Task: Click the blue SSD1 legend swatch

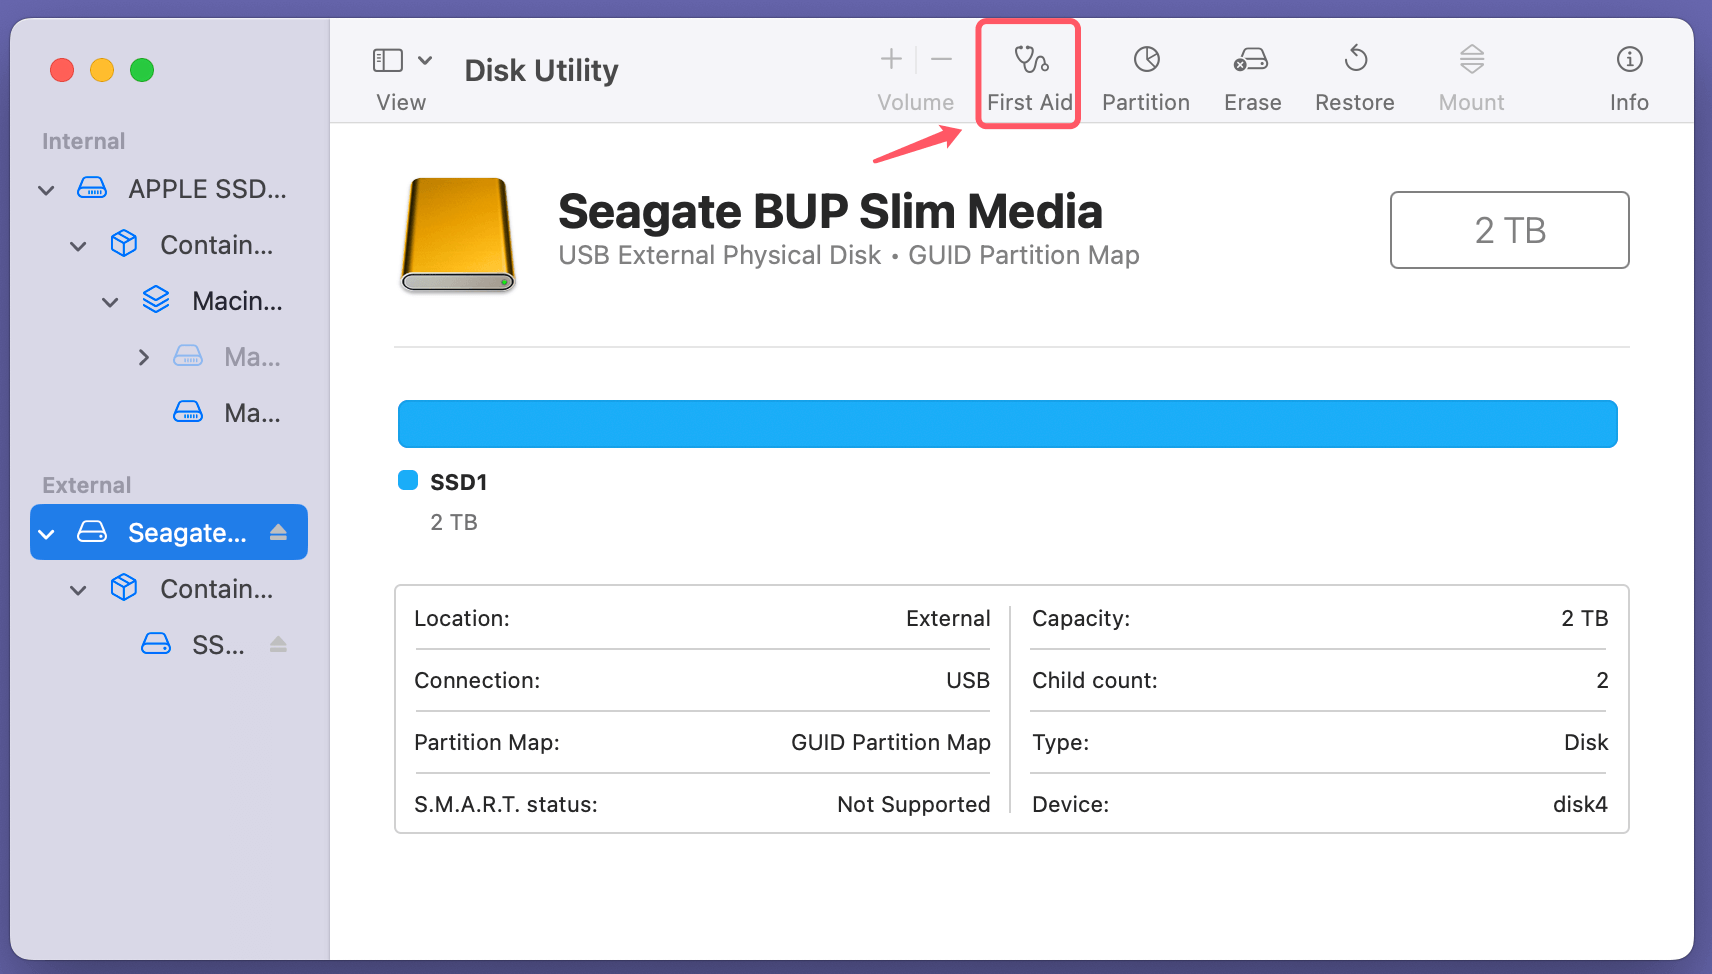Action: pyautogui.click(x=408, y=480)
